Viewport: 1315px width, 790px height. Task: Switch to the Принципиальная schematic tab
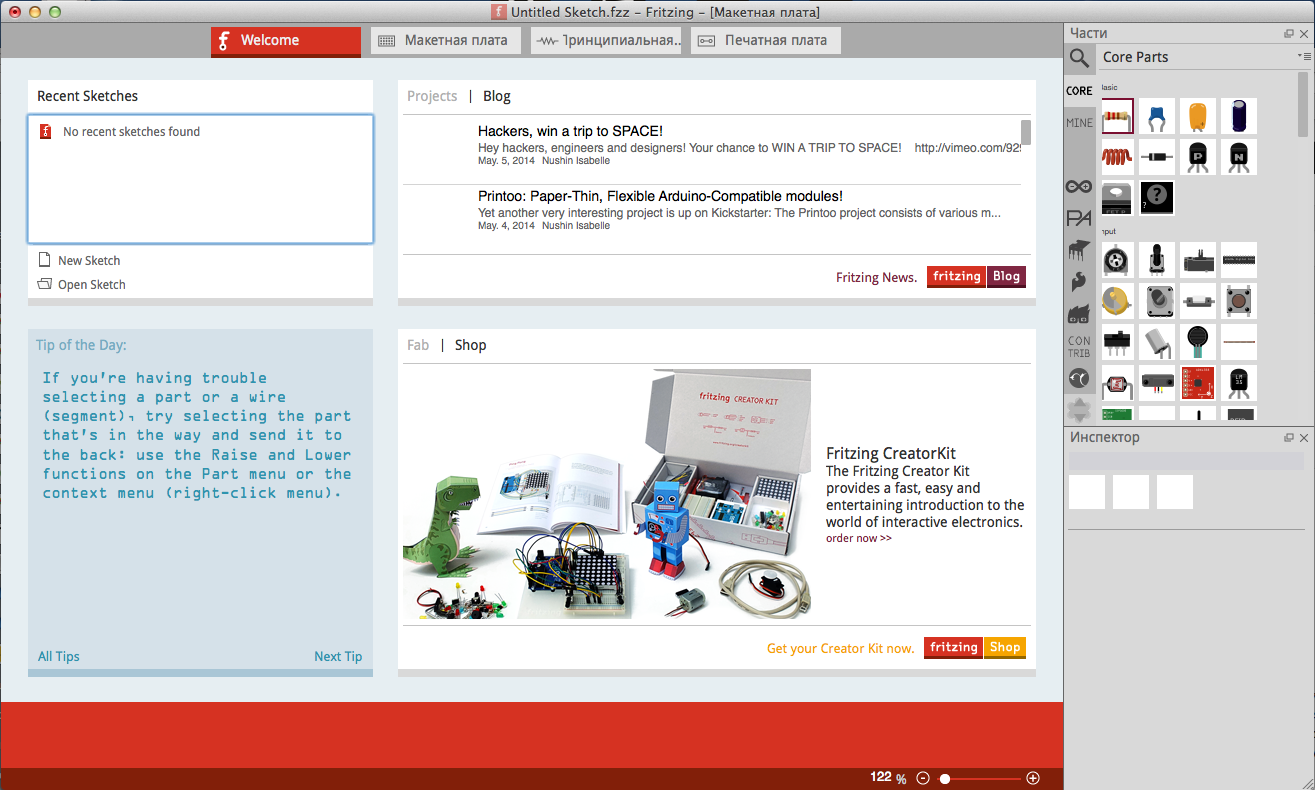pyautogui.click(x=606, y=41)
